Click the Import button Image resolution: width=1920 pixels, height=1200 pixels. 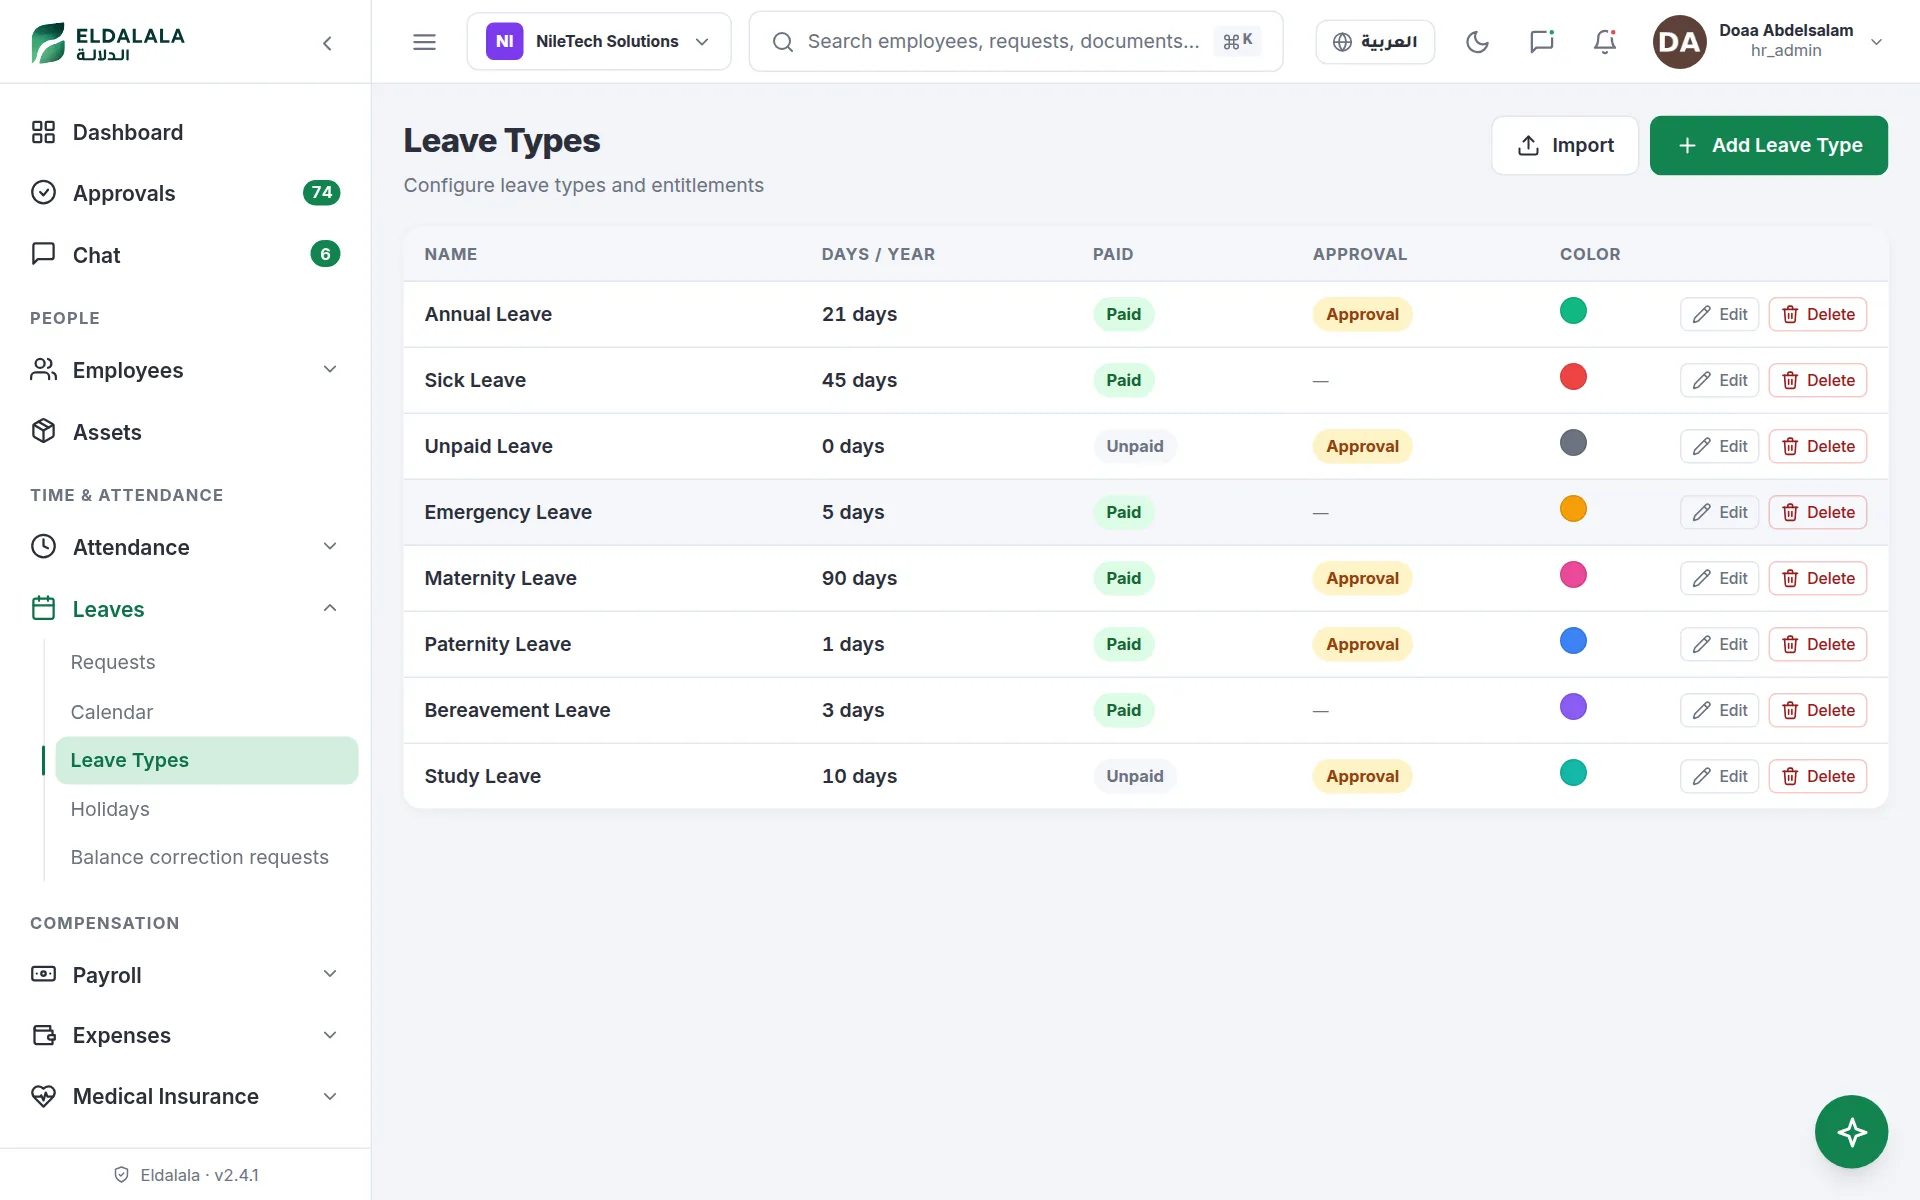pos(1565,145)
